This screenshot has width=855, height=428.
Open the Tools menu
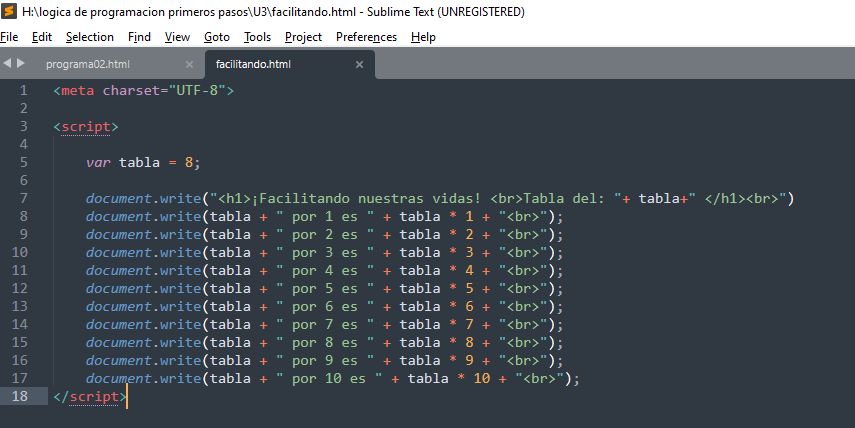pos(257,37)
